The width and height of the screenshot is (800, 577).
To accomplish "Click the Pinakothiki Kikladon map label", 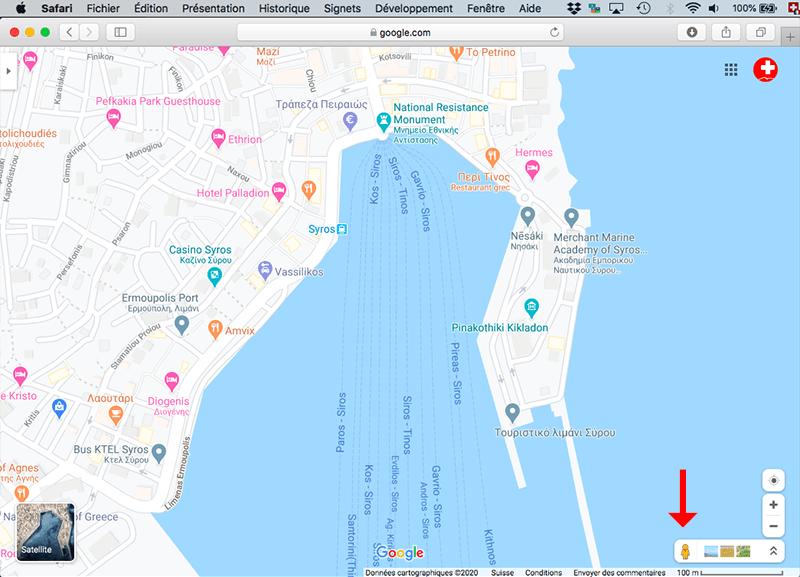I will pos(500,328).
